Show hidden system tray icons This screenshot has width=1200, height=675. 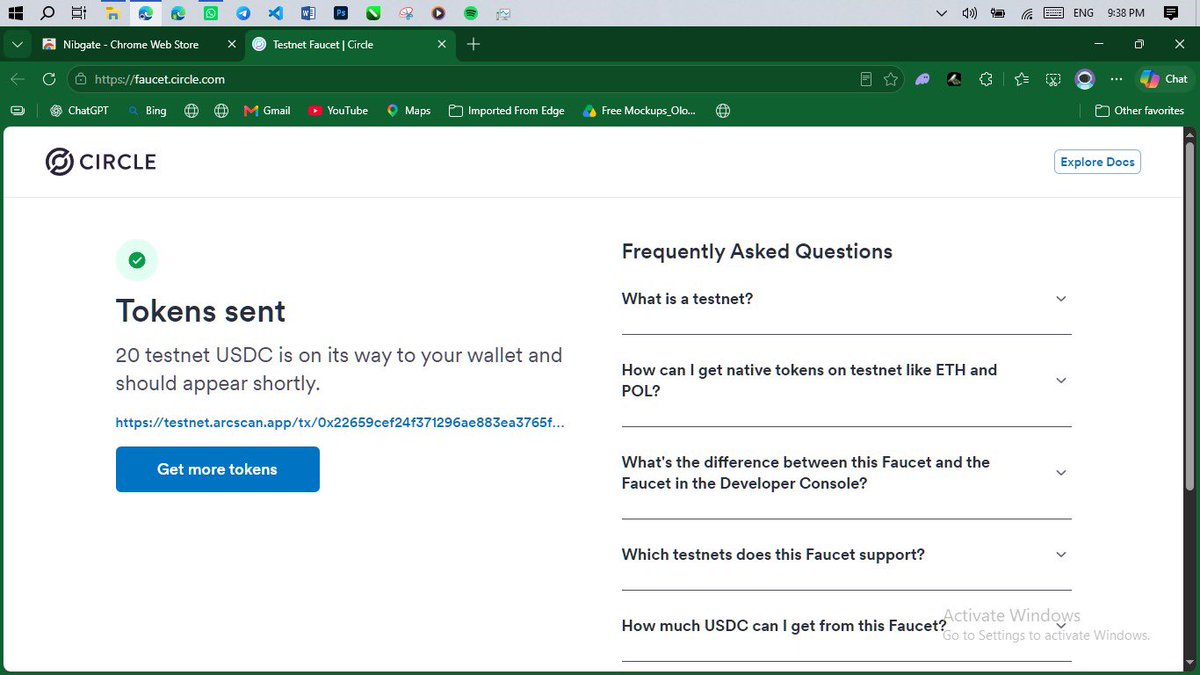941,13
